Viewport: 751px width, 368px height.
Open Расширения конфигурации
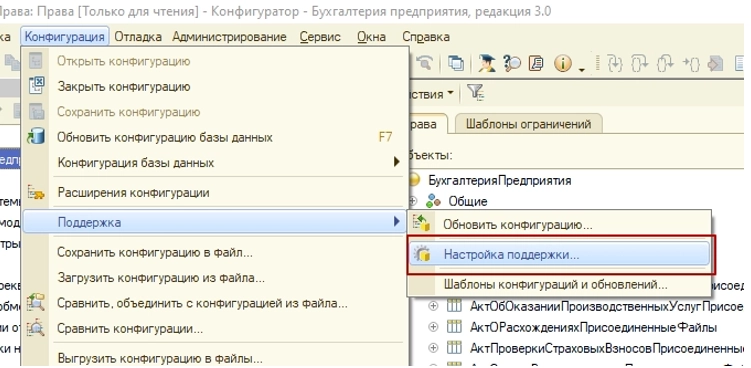point(215,193)
